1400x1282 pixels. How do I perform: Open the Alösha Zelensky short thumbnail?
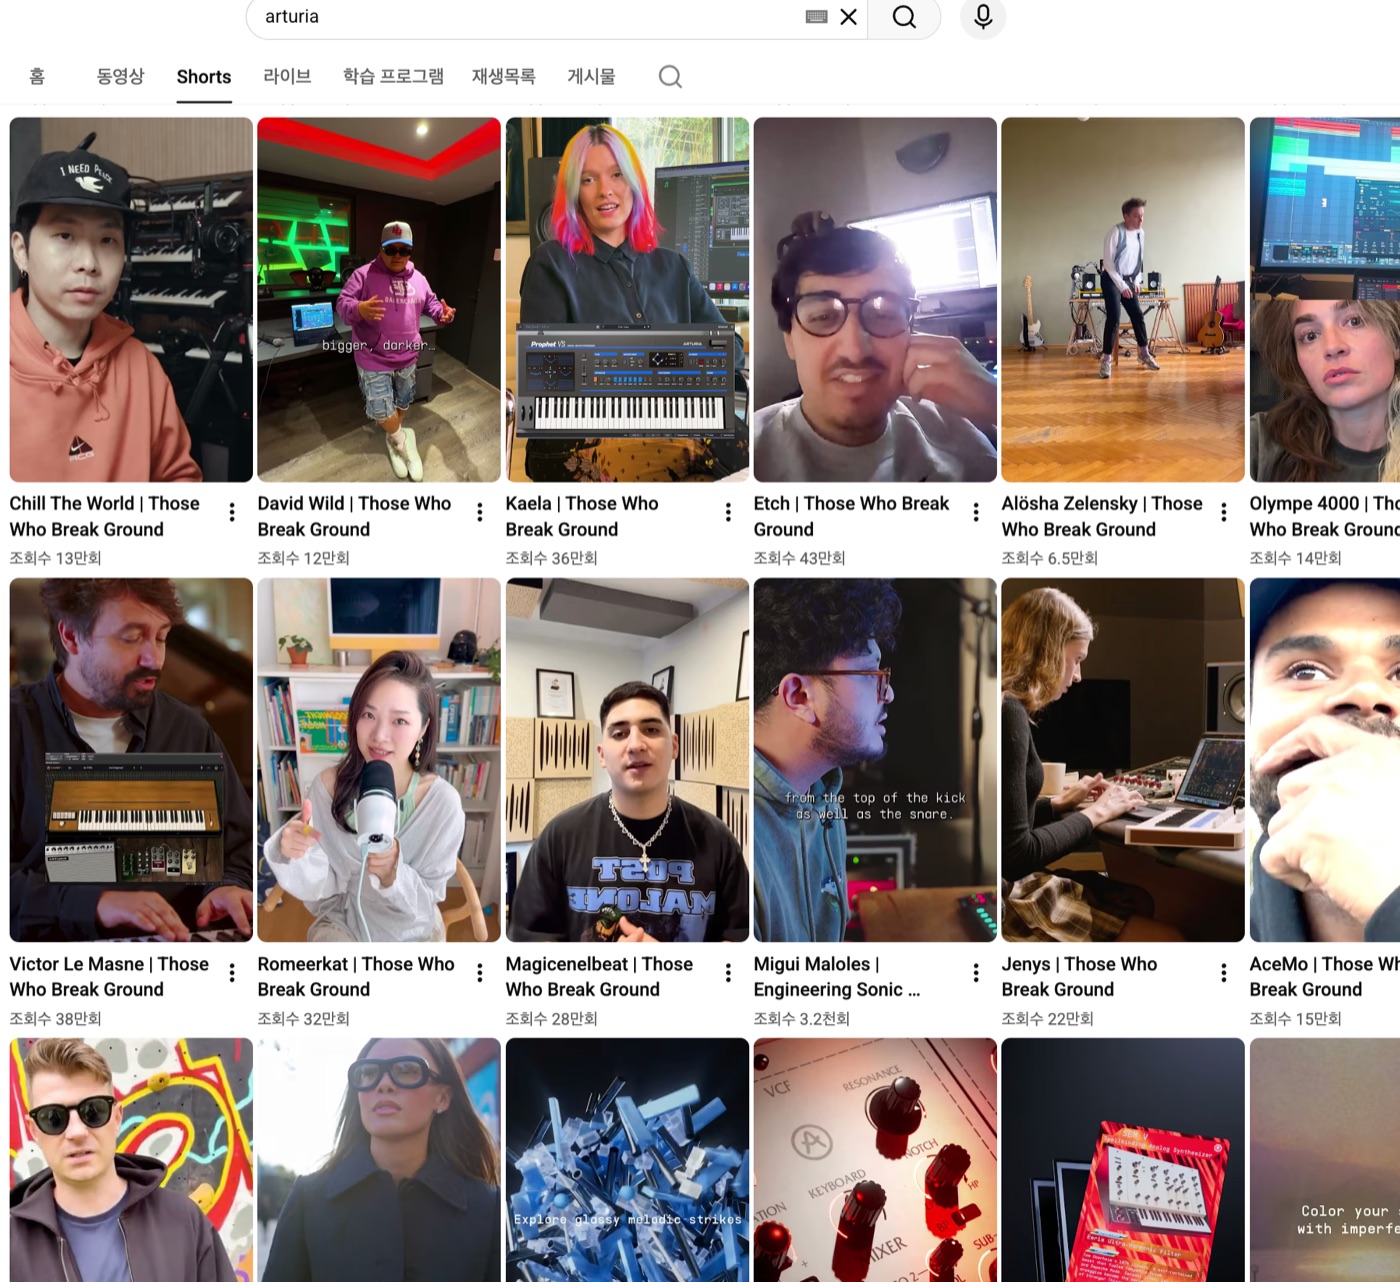pyautogui.click(x=1123, y=300)
